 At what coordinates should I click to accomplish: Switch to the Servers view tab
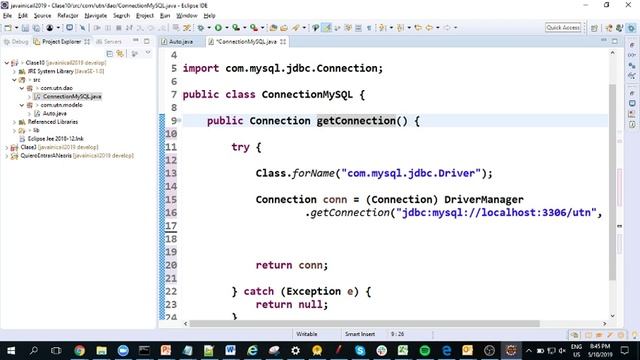click(109, 42)
